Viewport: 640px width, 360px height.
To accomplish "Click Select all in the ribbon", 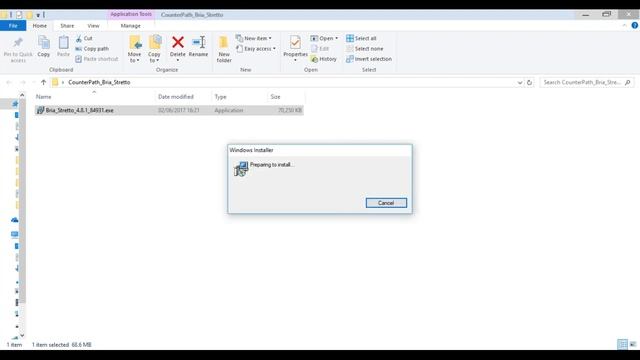I will (361, 38).
